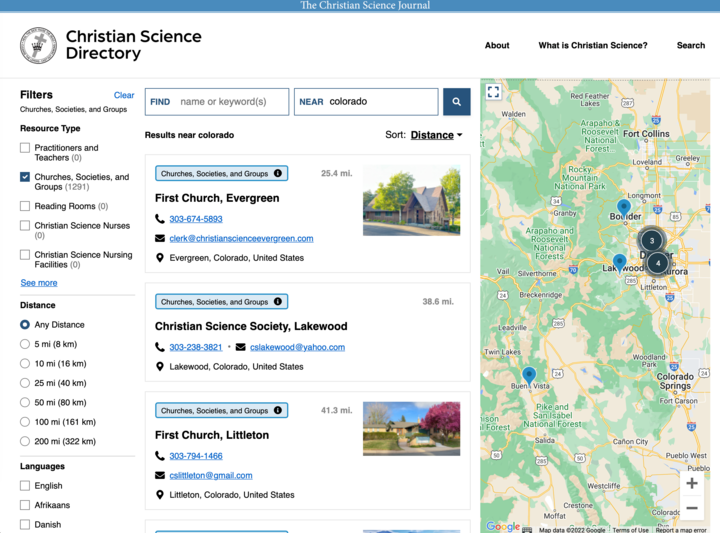Toggle map fullscreen icon
720x533 pixels.
493,92
